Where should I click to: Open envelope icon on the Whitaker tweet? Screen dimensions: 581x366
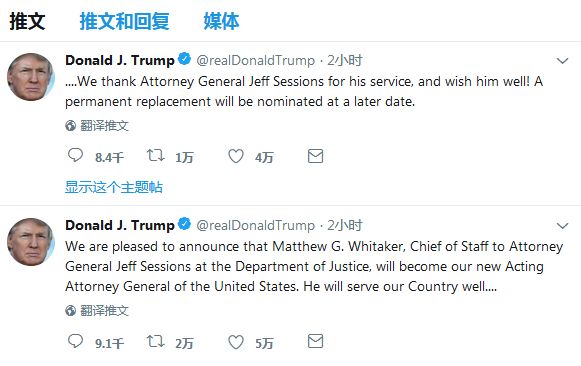[x=315, y=341]
